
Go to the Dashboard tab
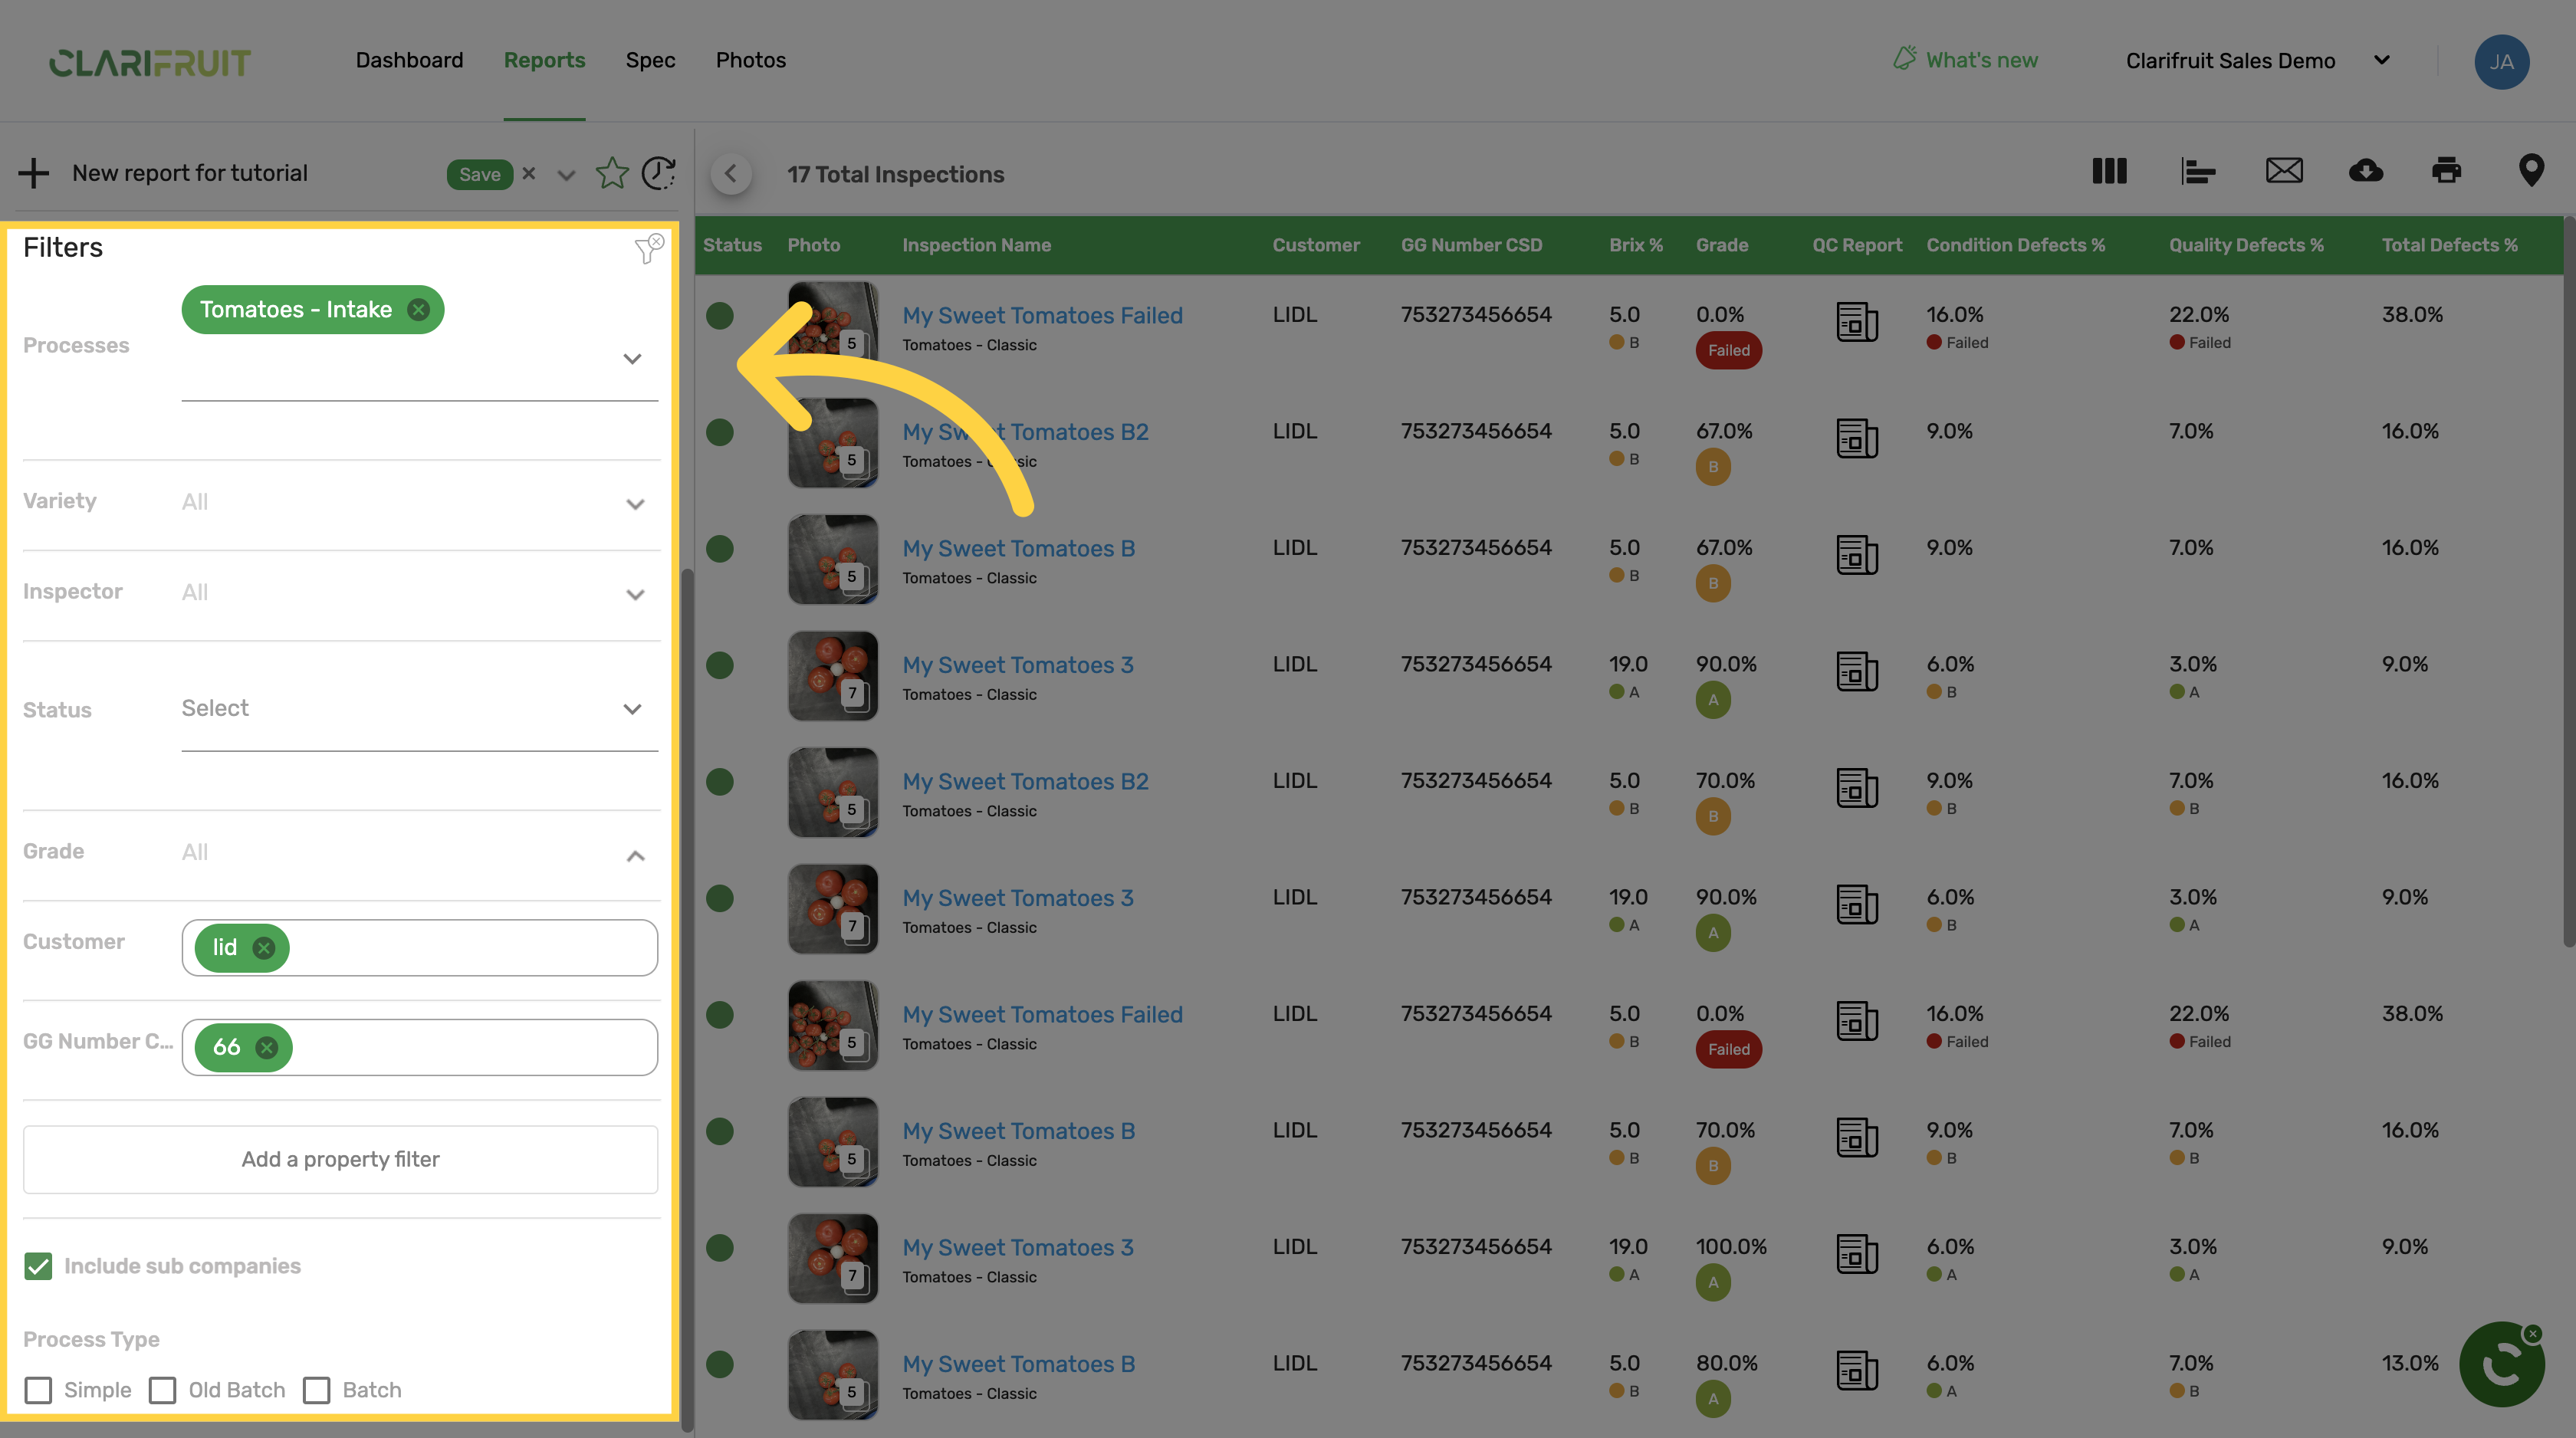[409, 60]
